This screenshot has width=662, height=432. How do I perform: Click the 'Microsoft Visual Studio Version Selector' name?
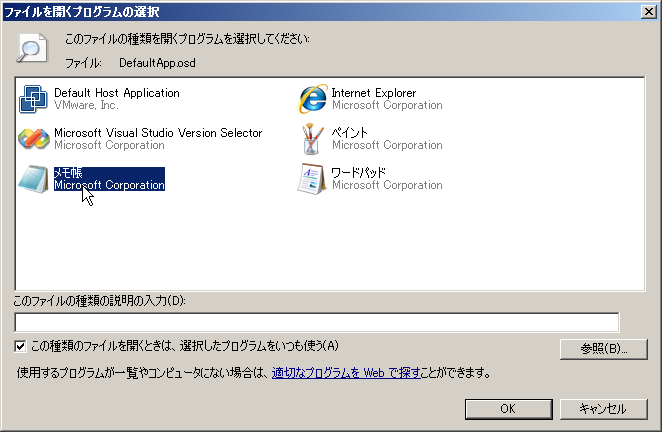pos(158,133)
